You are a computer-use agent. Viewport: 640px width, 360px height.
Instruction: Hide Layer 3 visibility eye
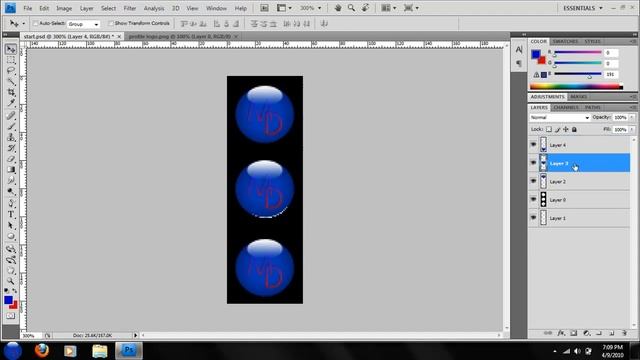[533, 163]
